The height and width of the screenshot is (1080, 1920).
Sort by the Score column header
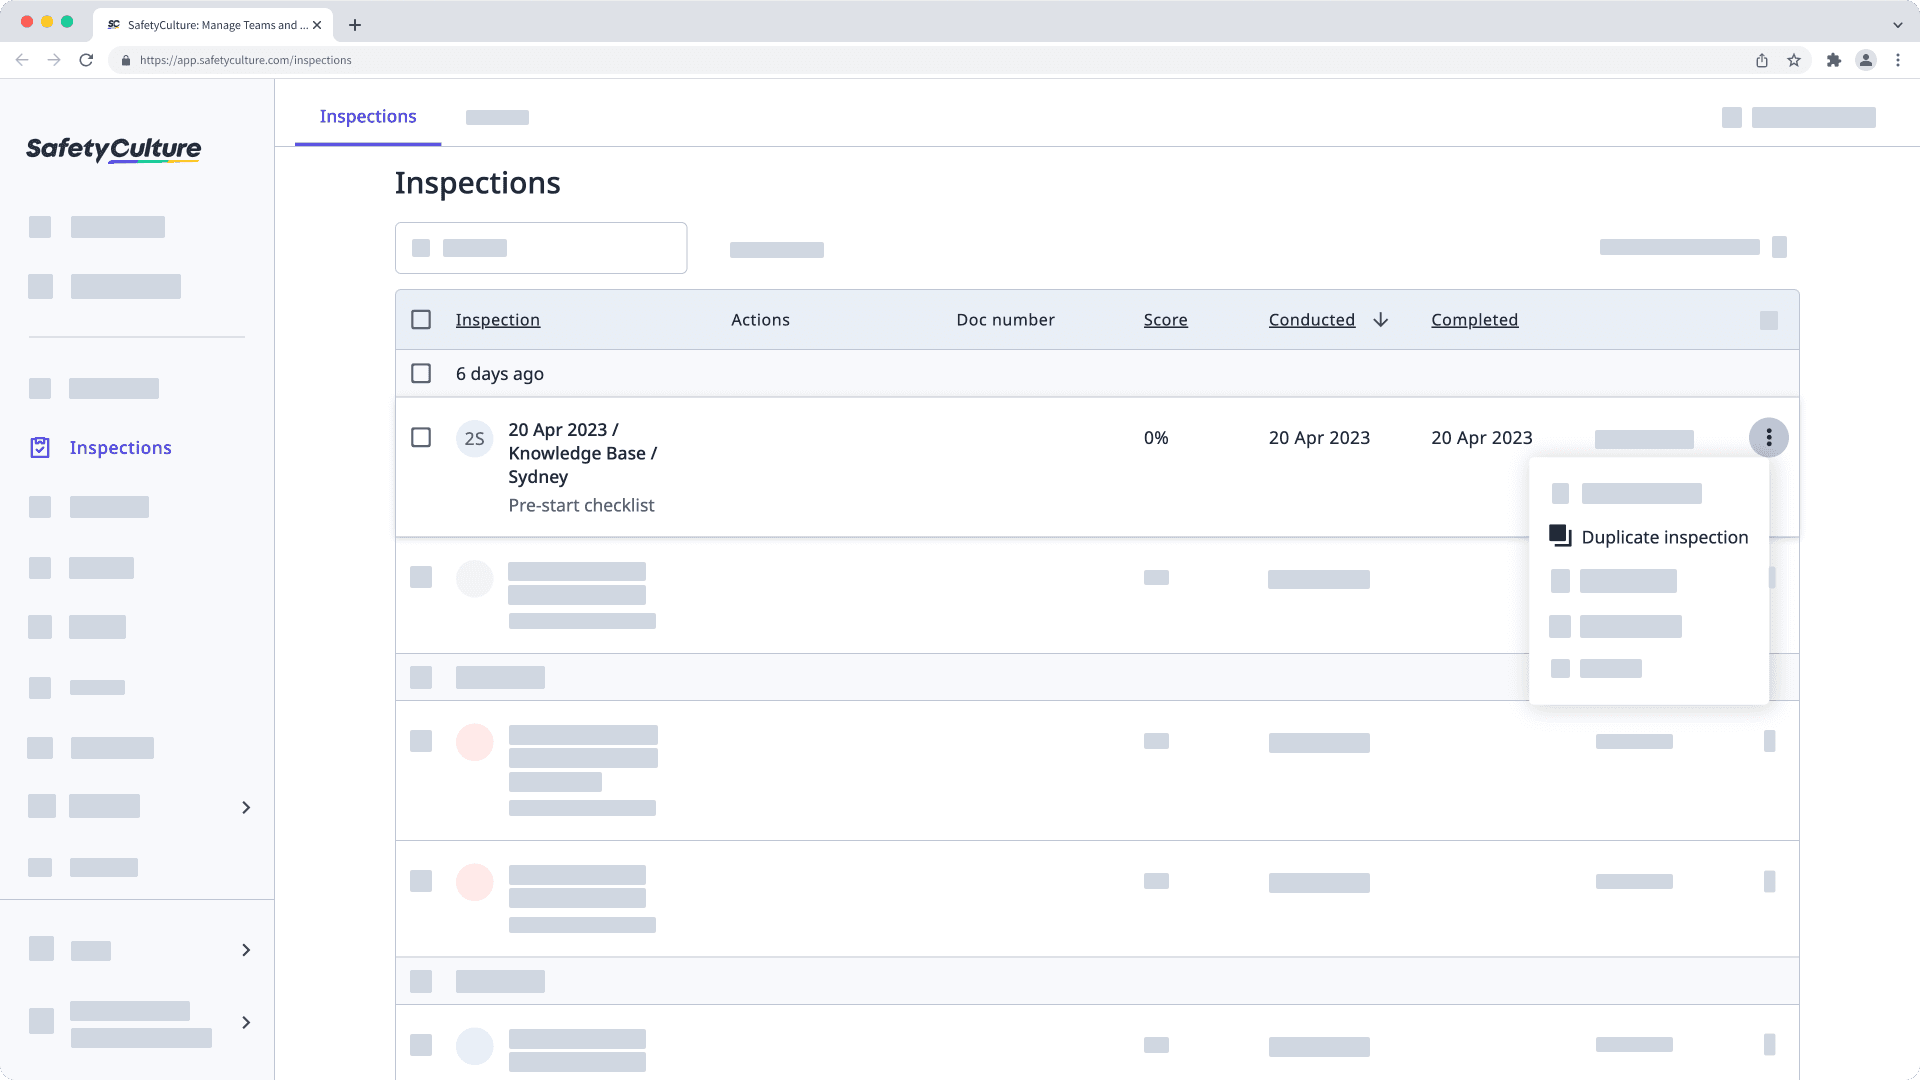(x=1165, y=319)
